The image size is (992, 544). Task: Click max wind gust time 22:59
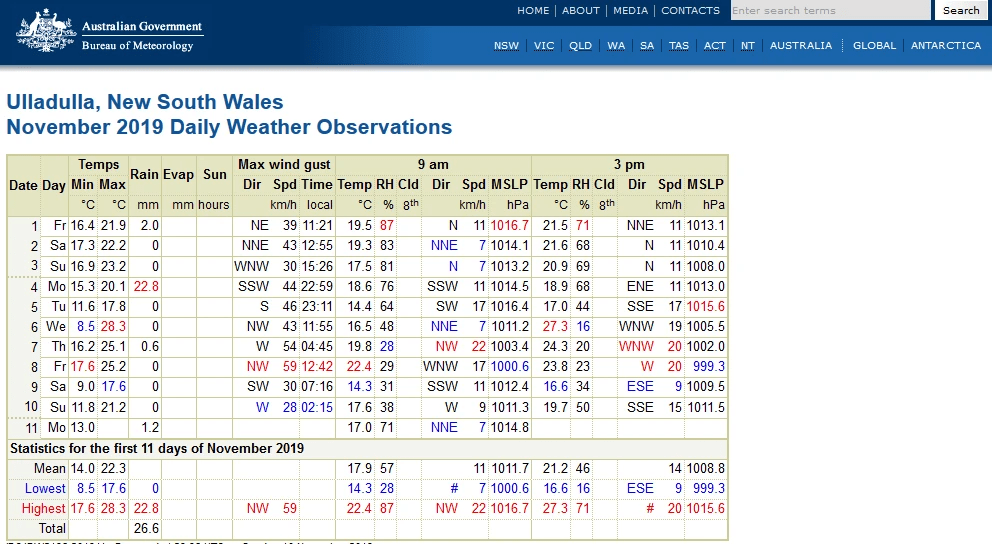tap(316, 287)
